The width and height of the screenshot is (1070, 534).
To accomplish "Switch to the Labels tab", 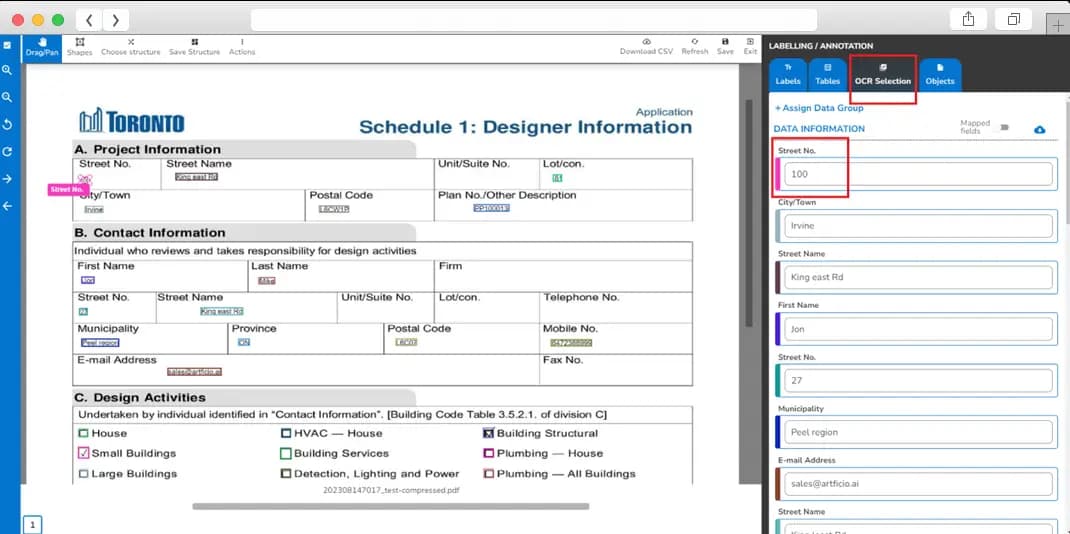I will pyautogui.click(x=788, y=75).
